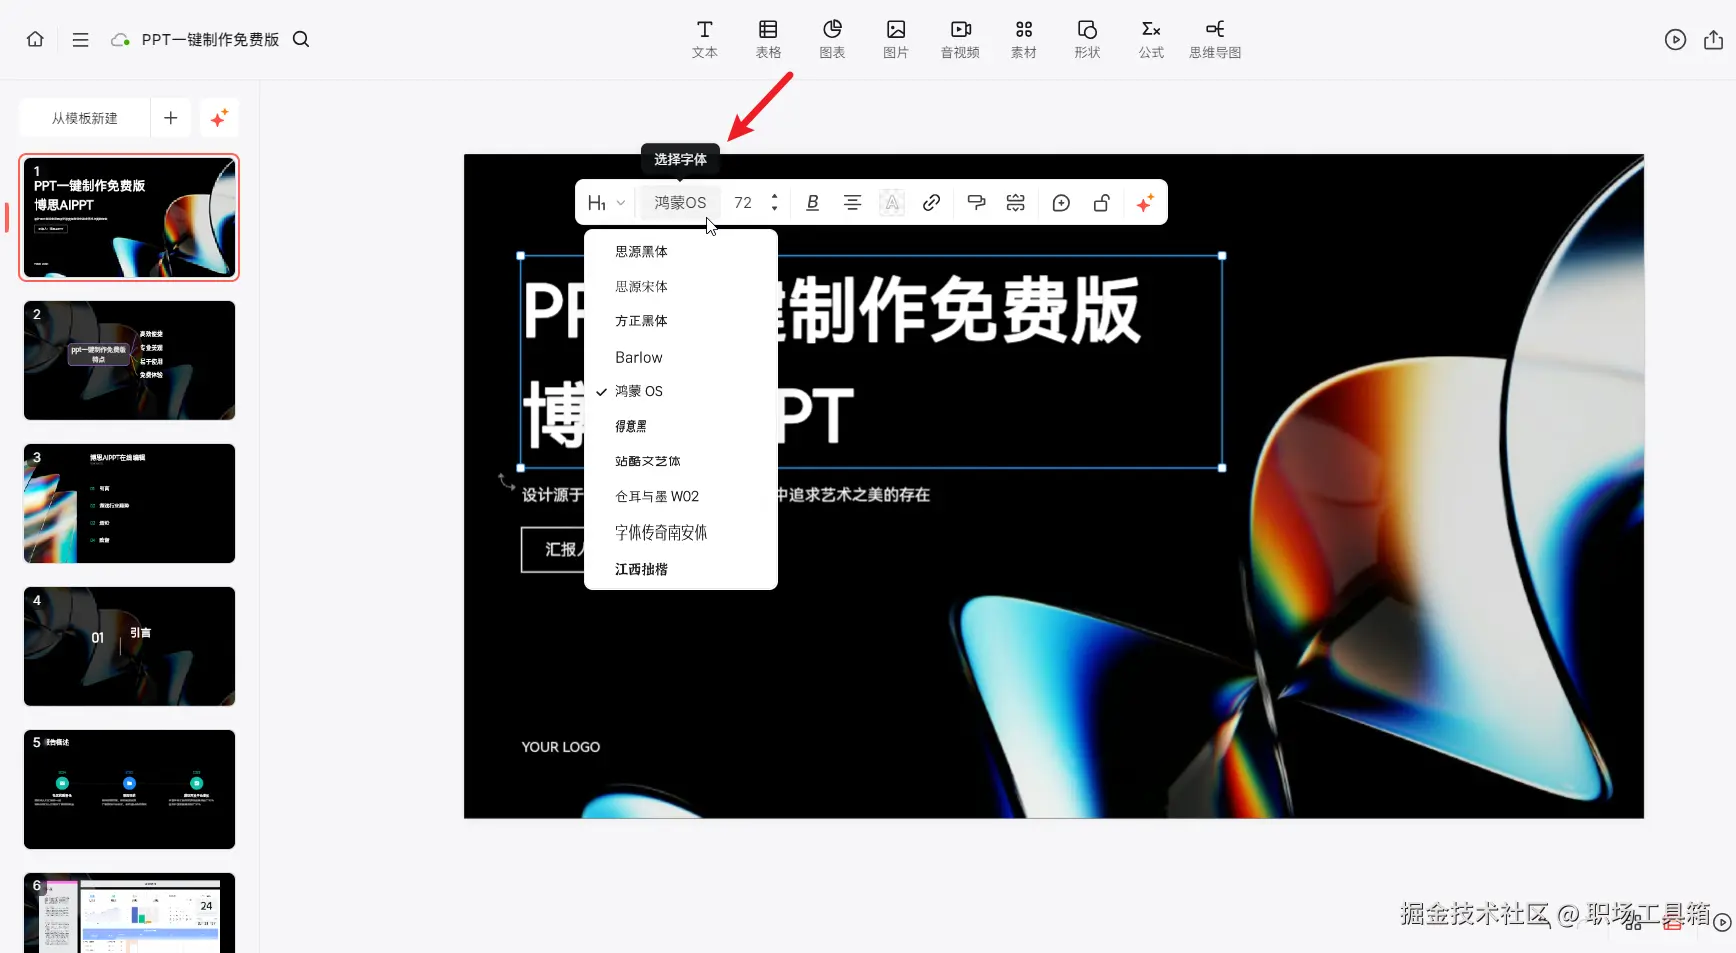1736x953 pixels.
Task: Start slideshow playback
Action: click(x=1675, y=39)
